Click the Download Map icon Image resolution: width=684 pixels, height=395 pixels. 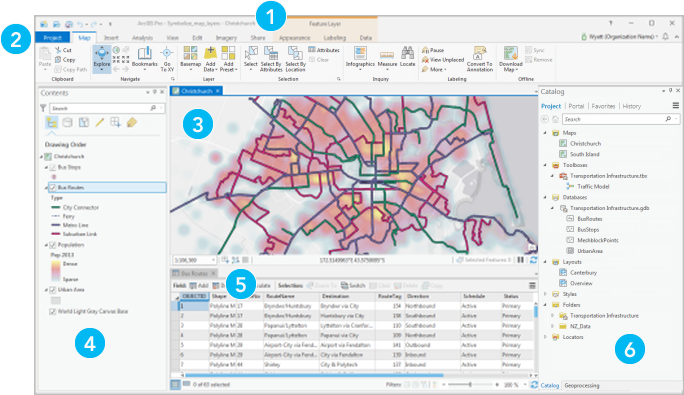pyautogui.click(x=510, y=53)
